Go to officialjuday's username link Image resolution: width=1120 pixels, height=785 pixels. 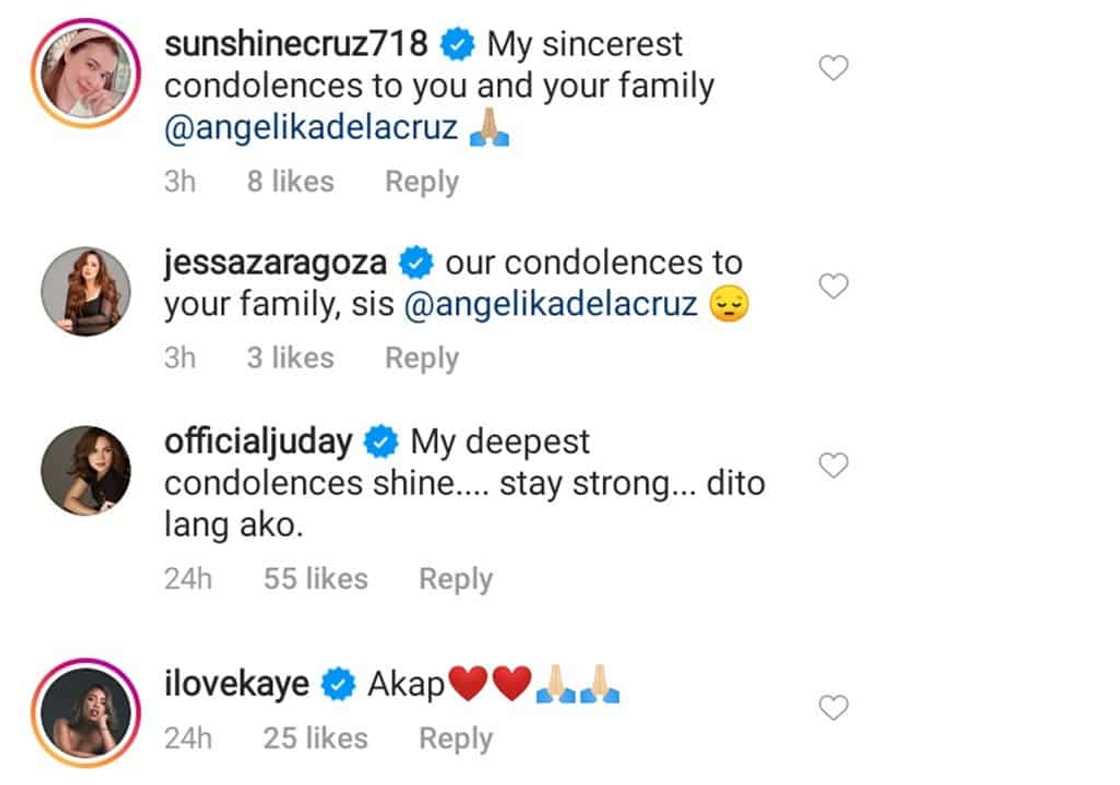pyautogui.click(x=258, y=441)
